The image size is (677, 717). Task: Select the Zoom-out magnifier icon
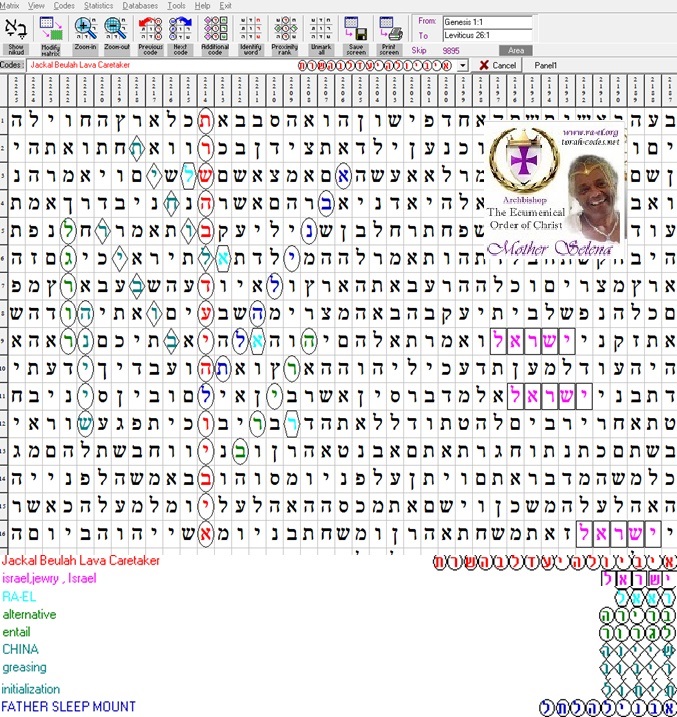click(116, 35)
